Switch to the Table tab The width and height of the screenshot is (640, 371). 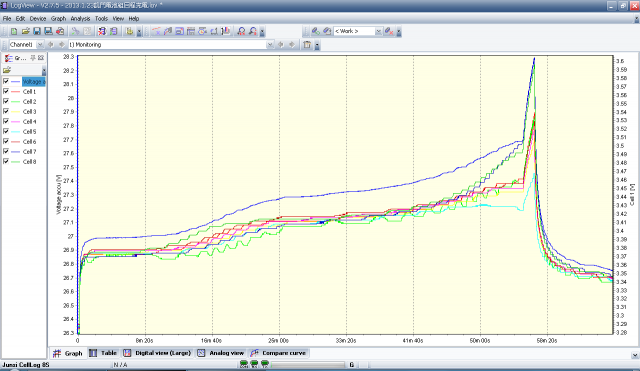[103, 353]
